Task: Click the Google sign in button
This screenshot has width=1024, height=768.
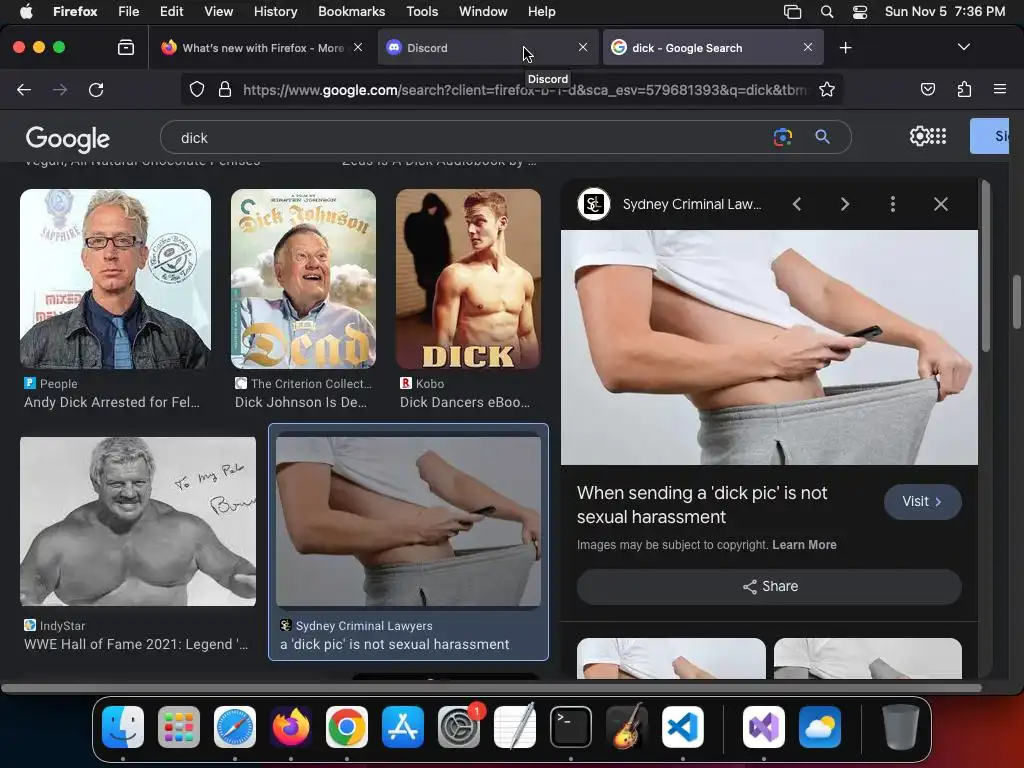Action: [989, 136]
